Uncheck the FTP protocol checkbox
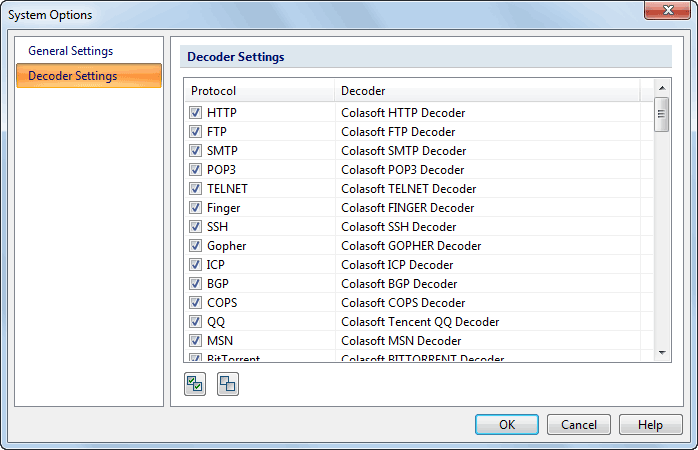The image size is (698, 450). 195,132
